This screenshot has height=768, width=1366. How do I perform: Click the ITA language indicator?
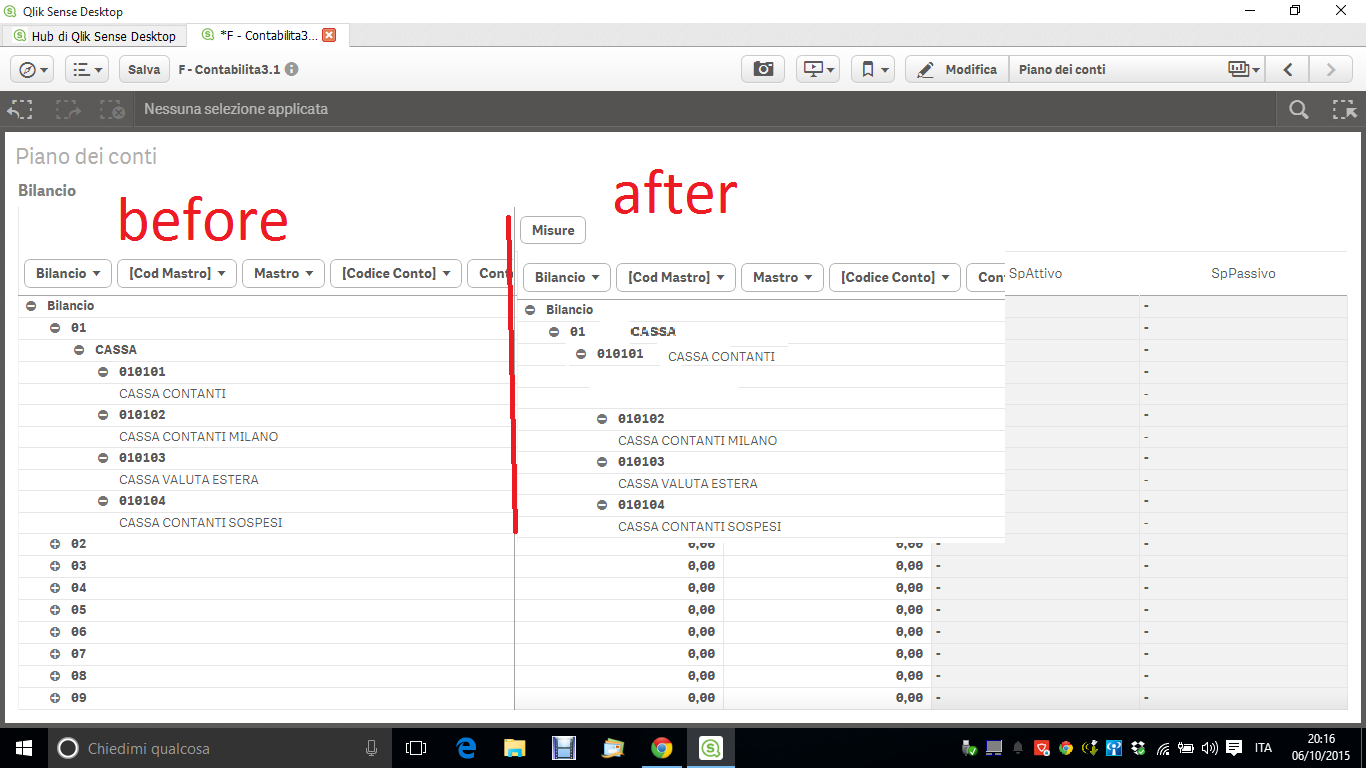1263,748
